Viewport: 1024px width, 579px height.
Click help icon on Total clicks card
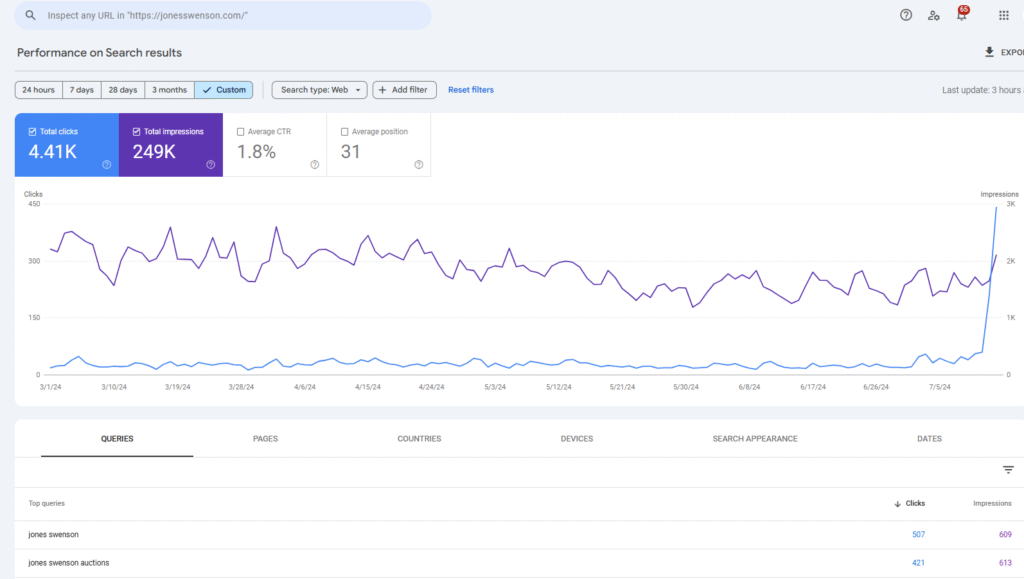[106, 165]
